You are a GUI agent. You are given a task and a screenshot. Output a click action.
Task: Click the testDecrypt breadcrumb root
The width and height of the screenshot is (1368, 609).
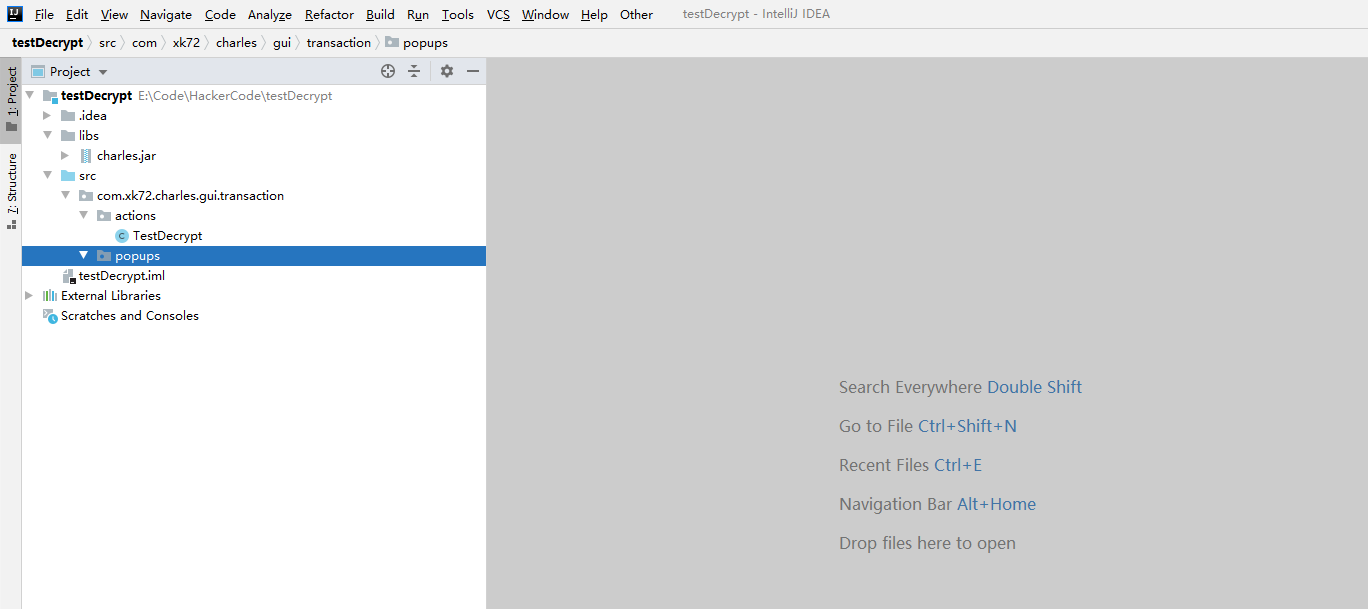point(47,43)
